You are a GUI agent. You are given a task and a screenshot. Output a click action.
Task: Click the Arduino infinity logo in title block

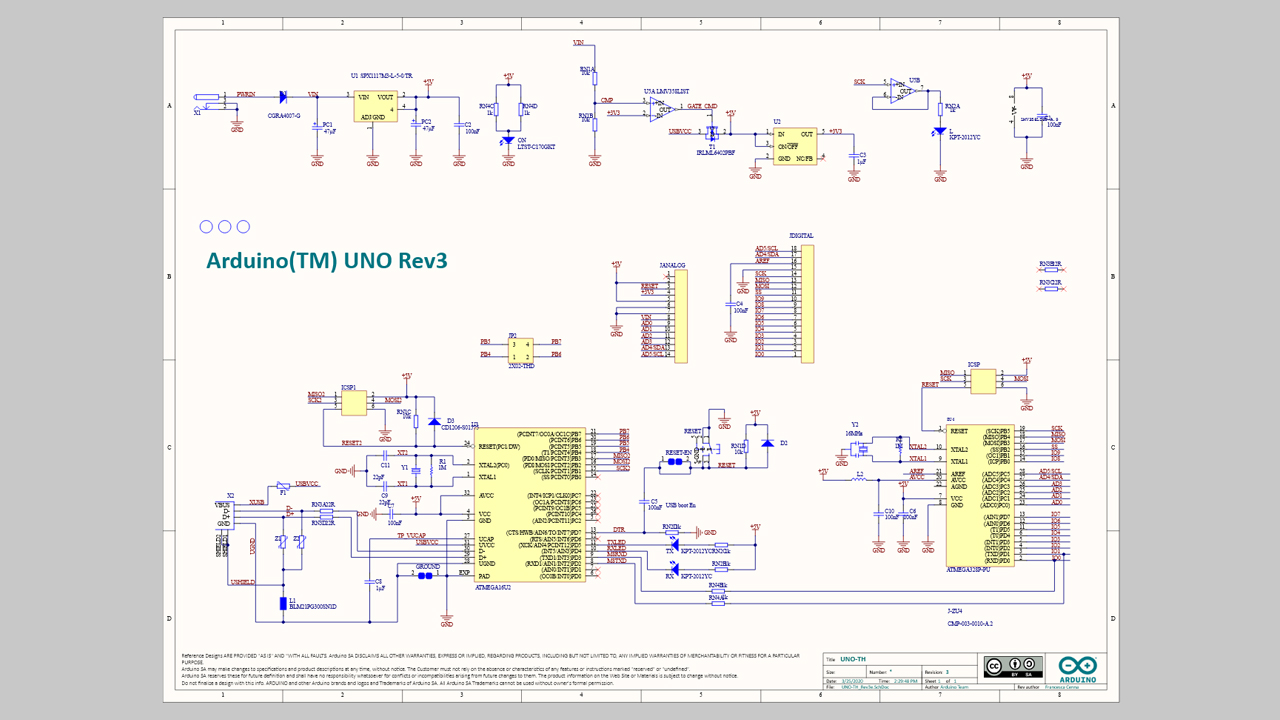(1077, 667)
